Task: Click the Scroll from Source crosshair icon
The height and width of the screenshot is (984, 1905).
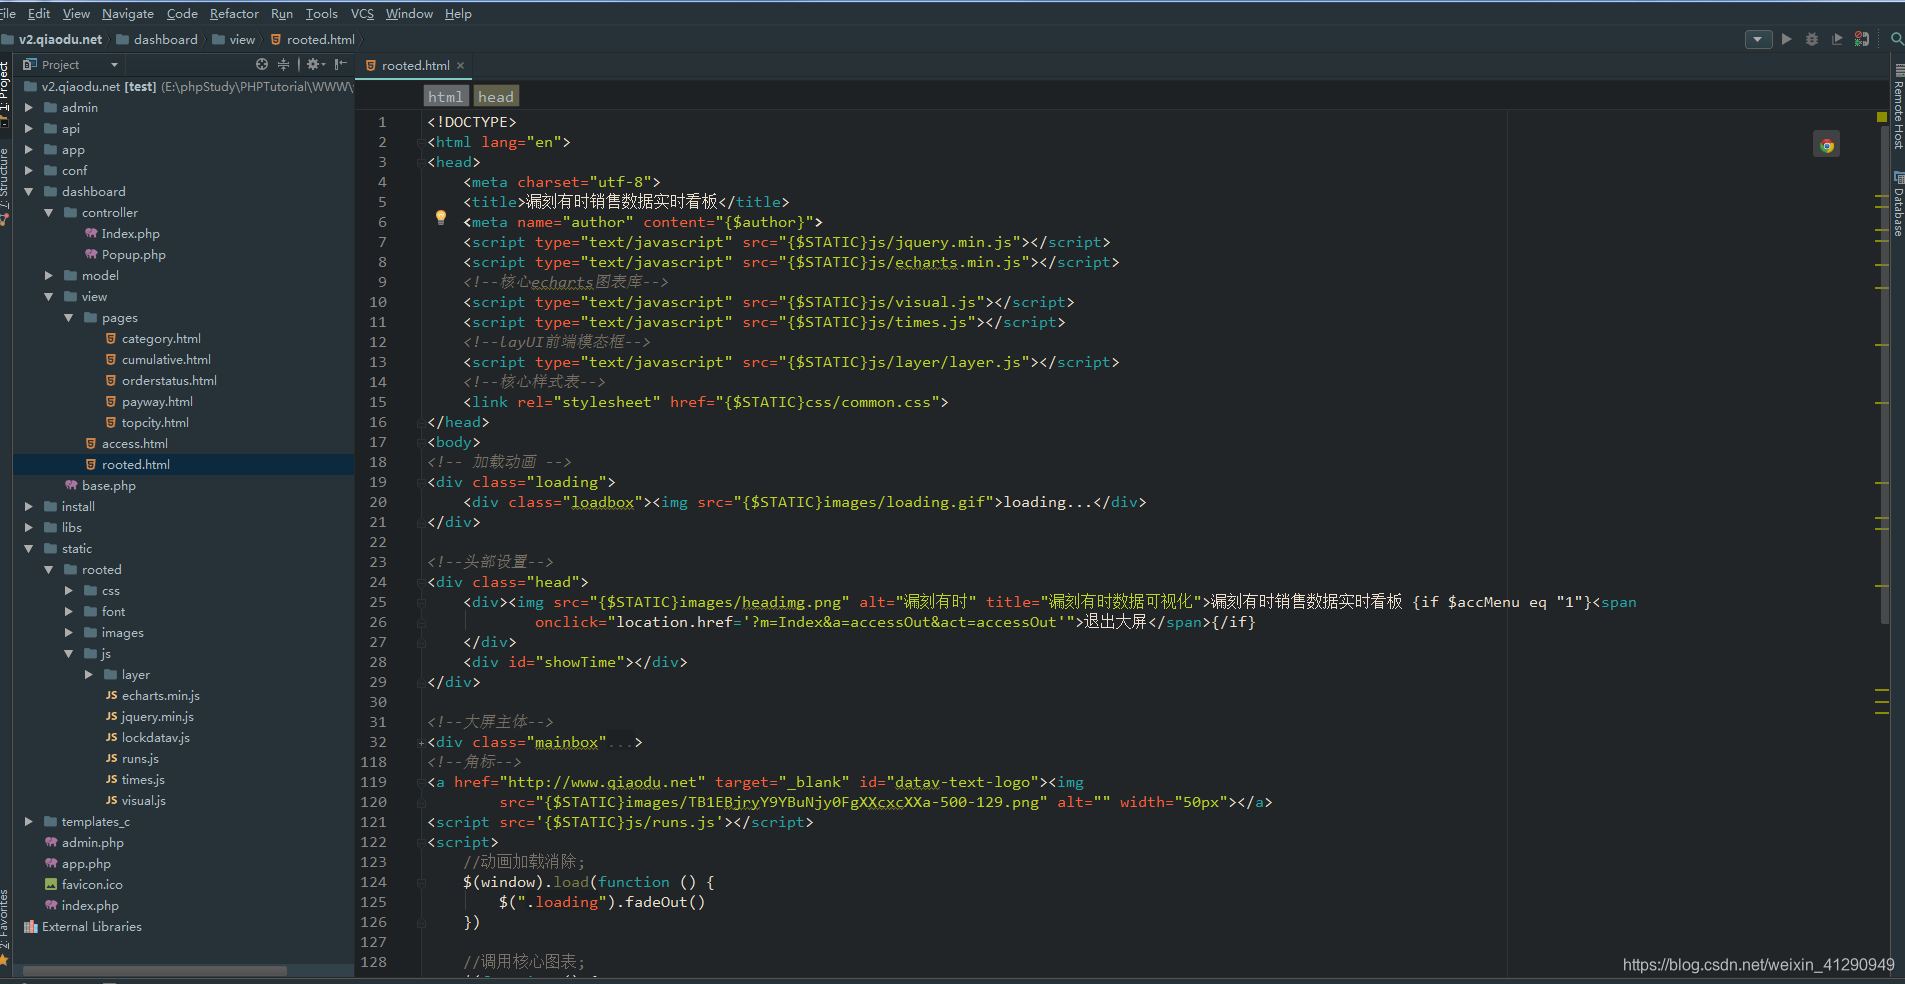Action: (x=262, y=64)
